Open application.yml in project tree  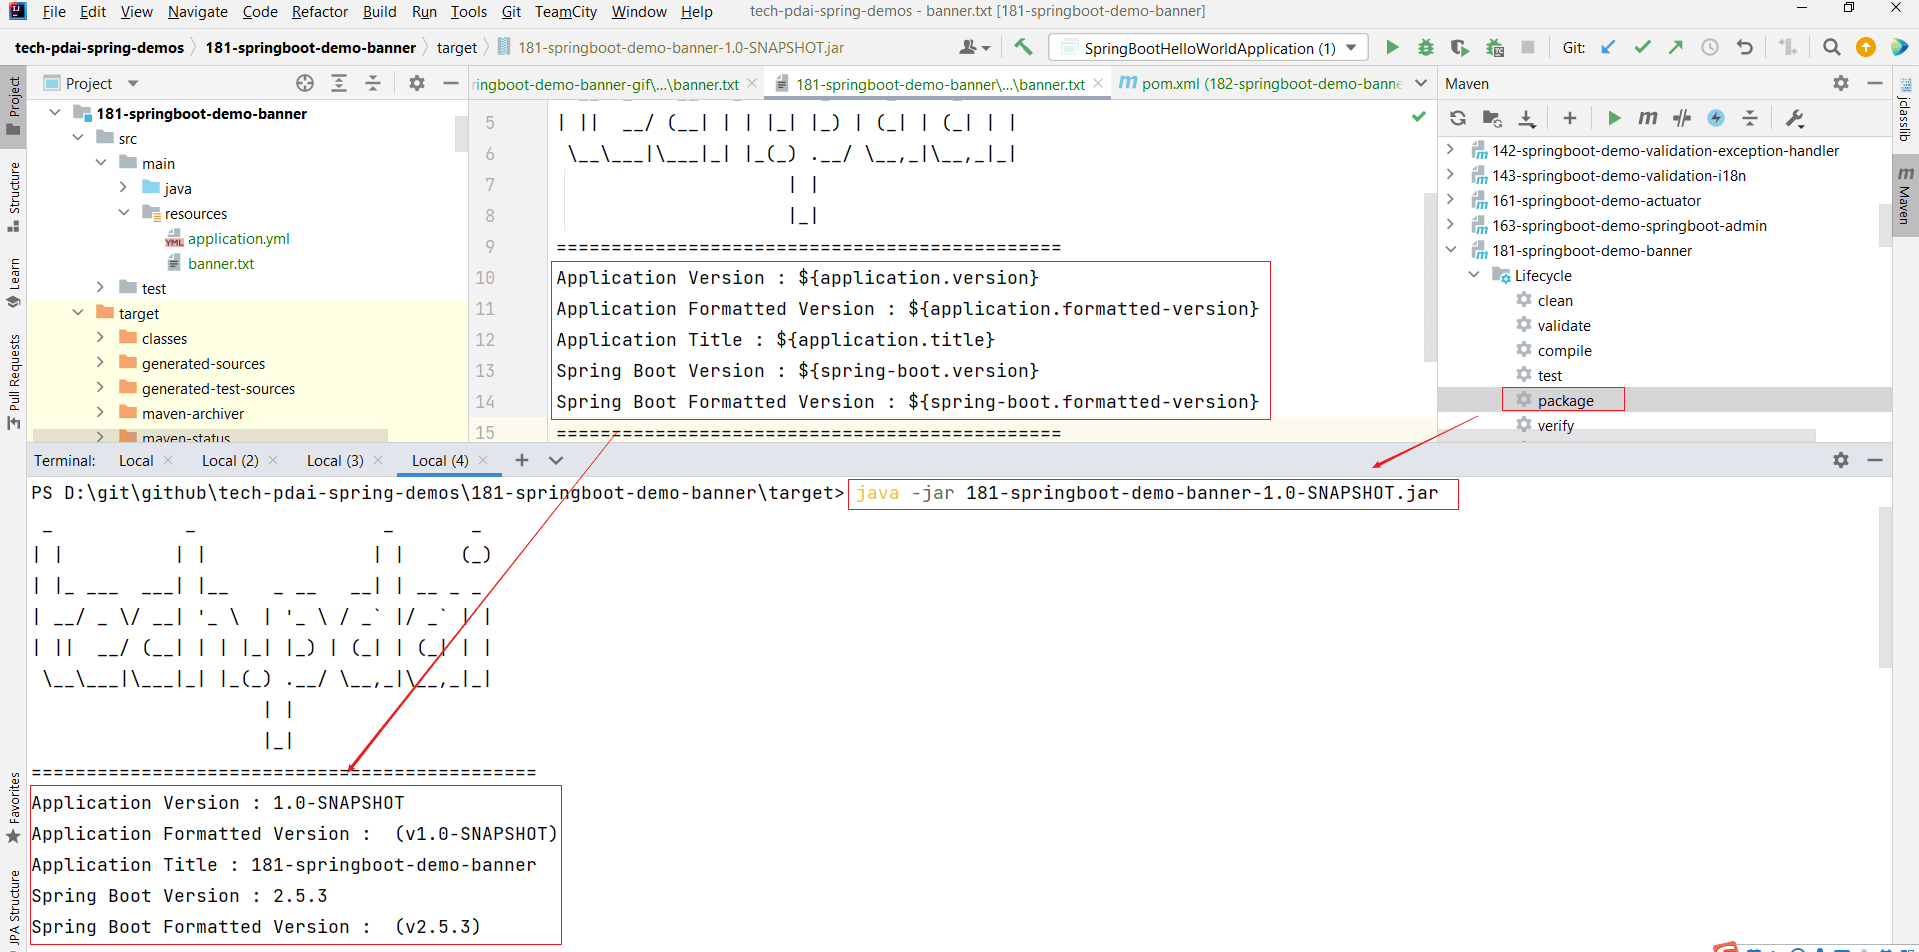[x=238, y=238]
